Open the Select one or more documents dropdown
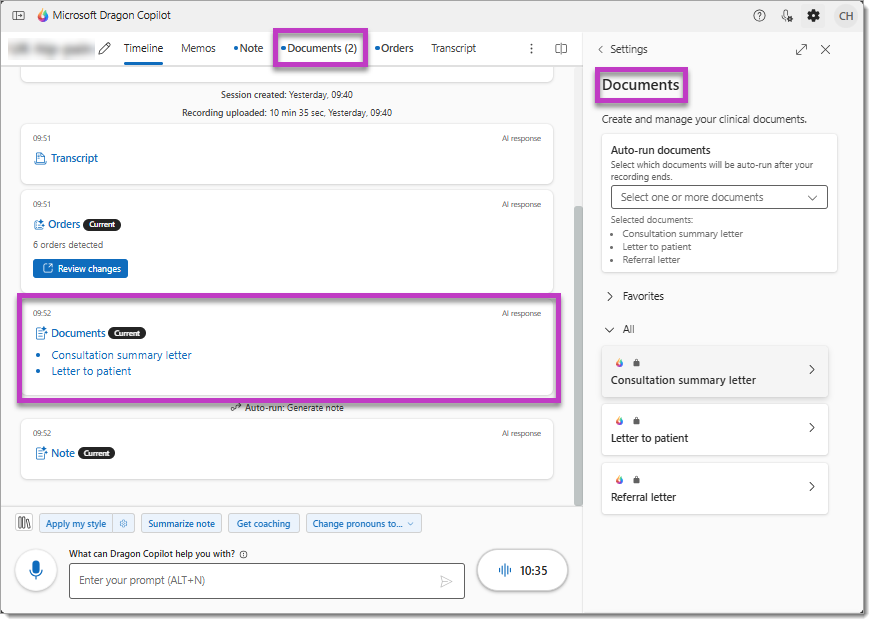 (719, 197)
